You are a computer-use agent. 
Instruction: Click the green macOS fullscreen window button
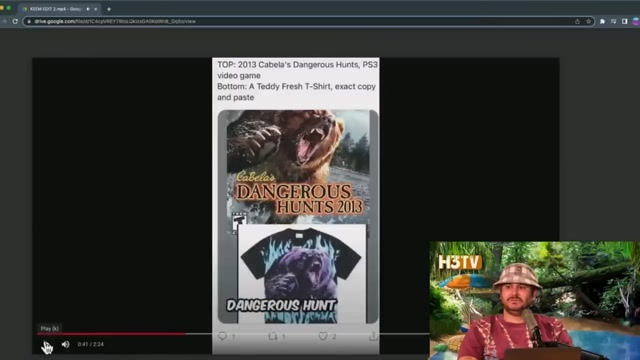tap(9, 8)
